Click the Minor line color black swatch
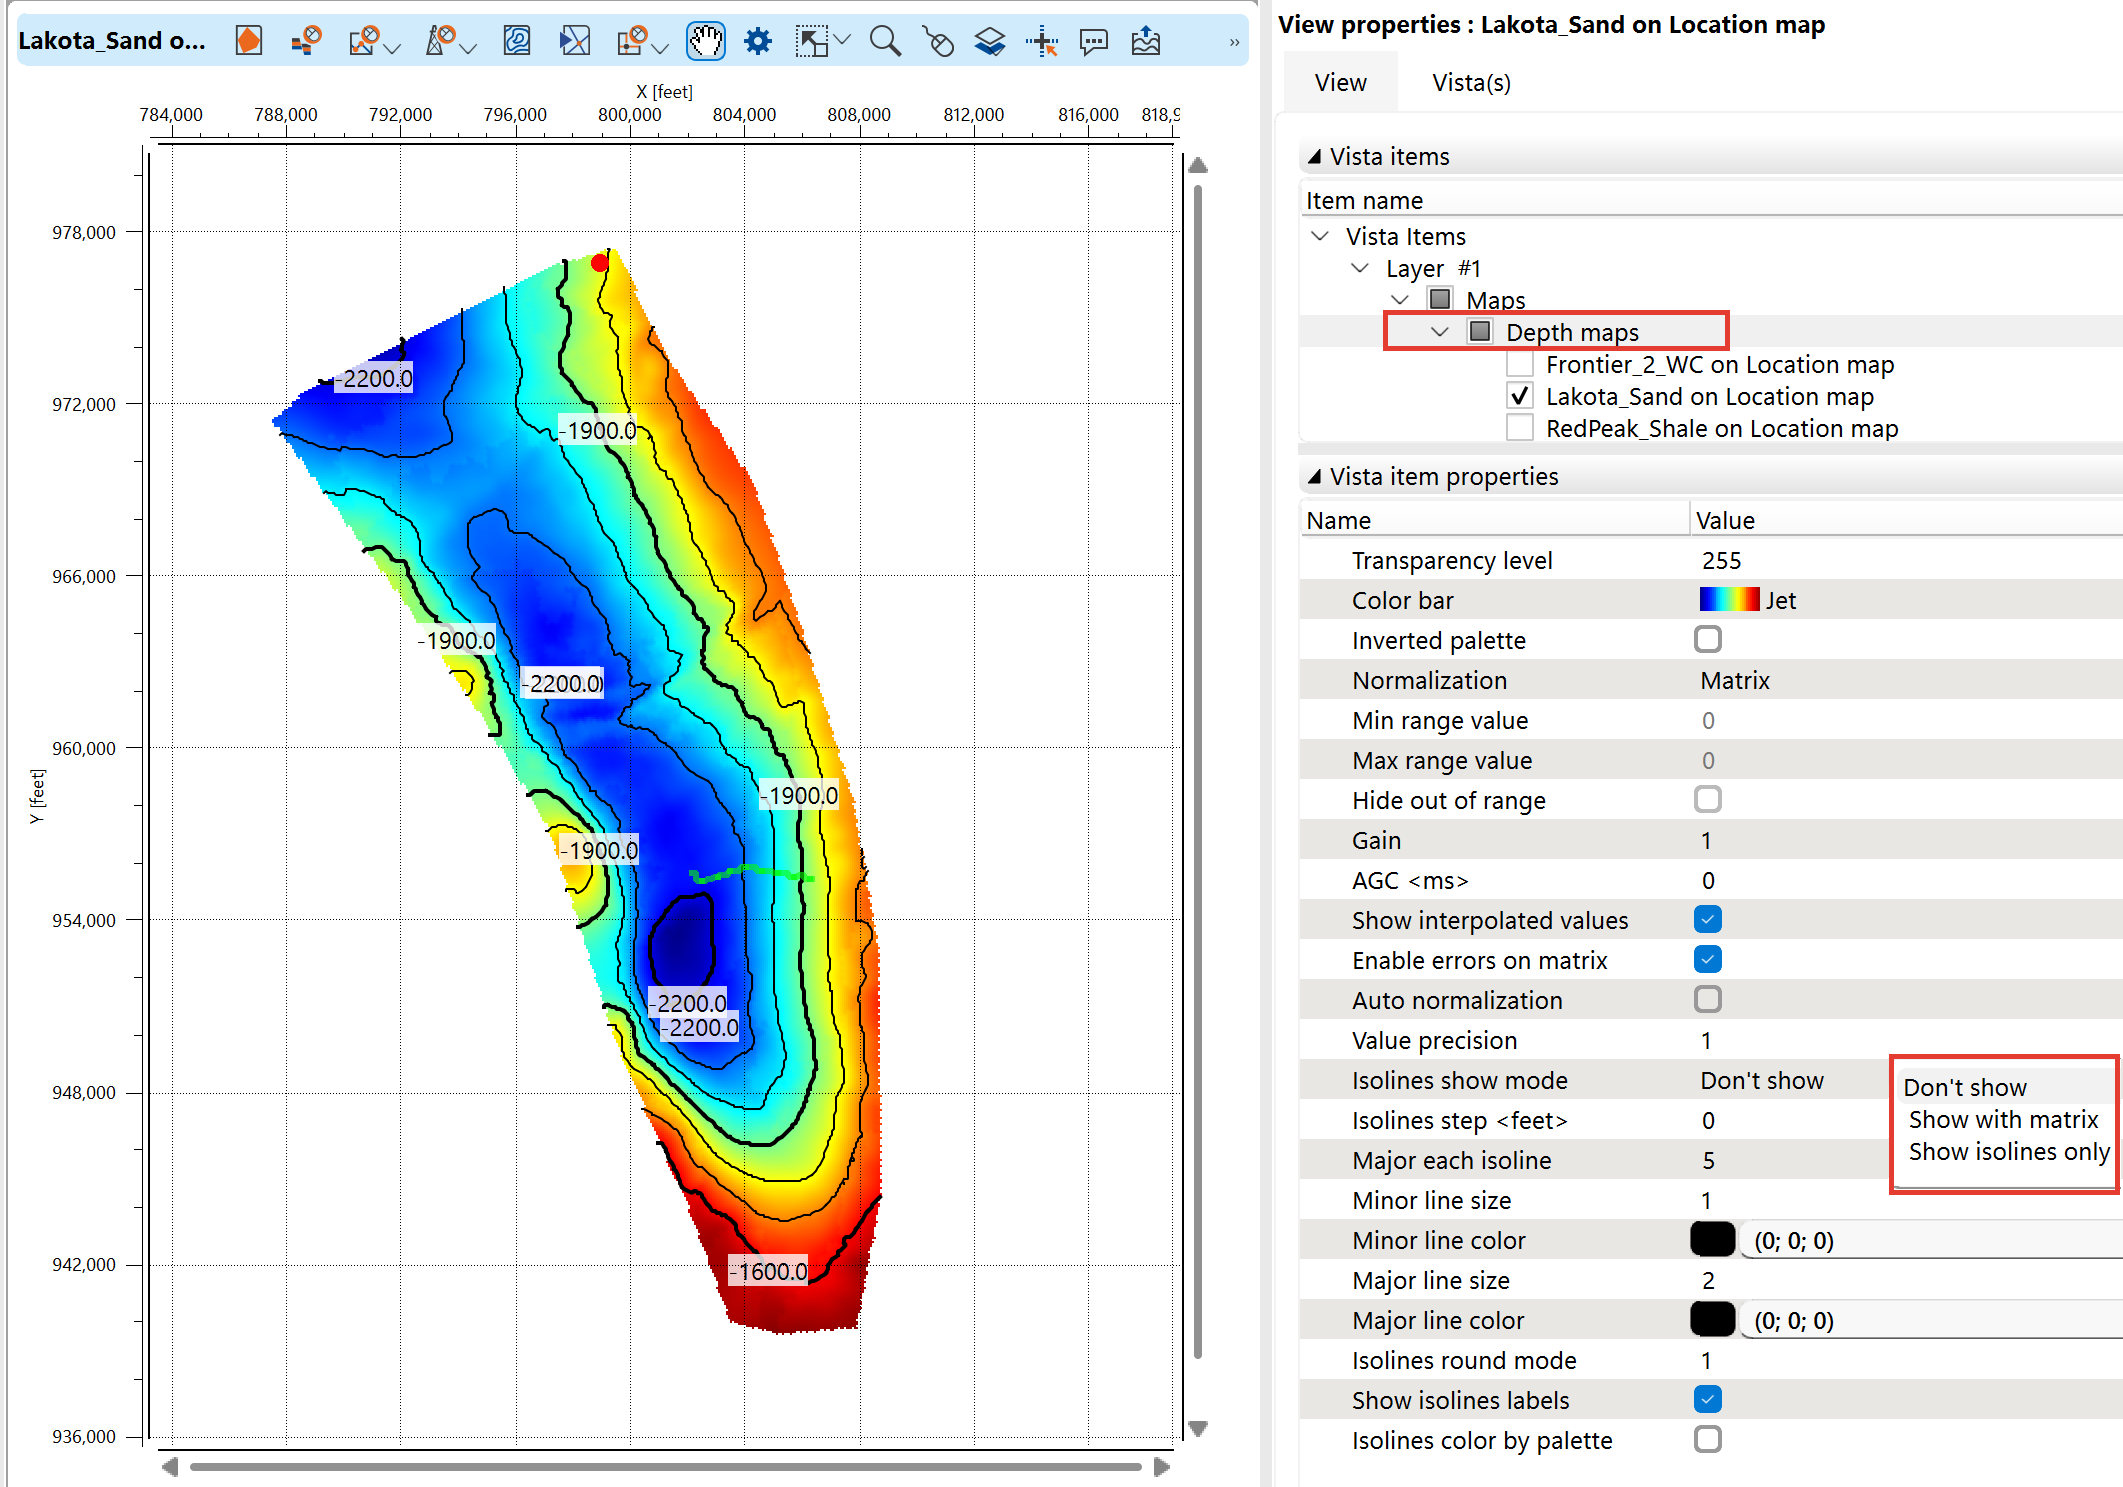 pos(1712,1240)
